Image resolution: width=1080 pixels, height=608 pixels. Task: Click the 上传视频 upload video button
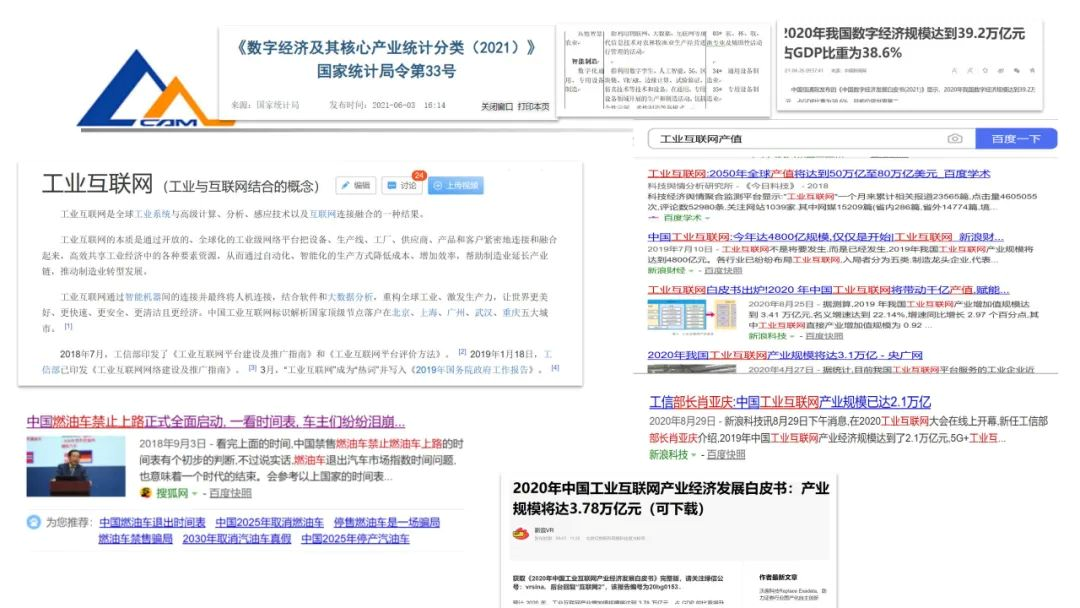coord(455,185)
